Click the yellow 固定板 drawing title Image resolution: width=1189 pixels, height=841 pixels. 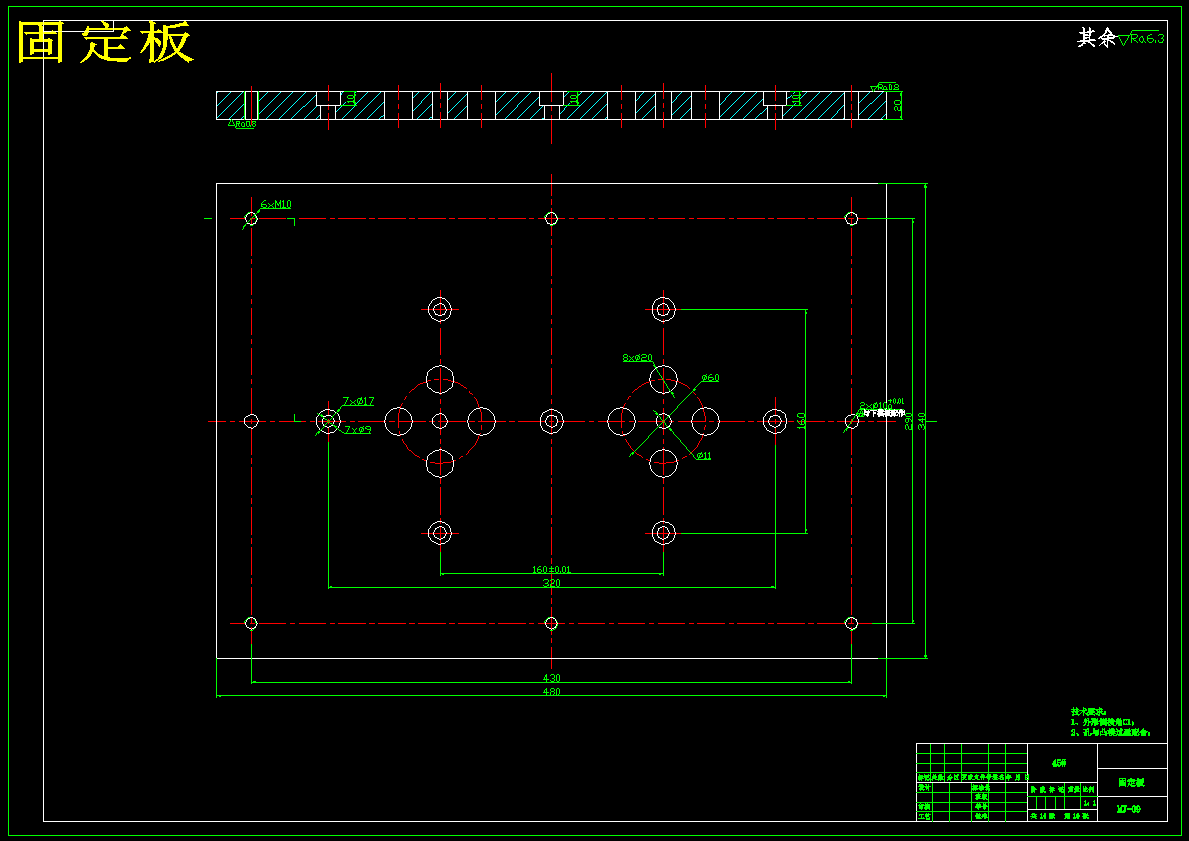click(105, 42)
